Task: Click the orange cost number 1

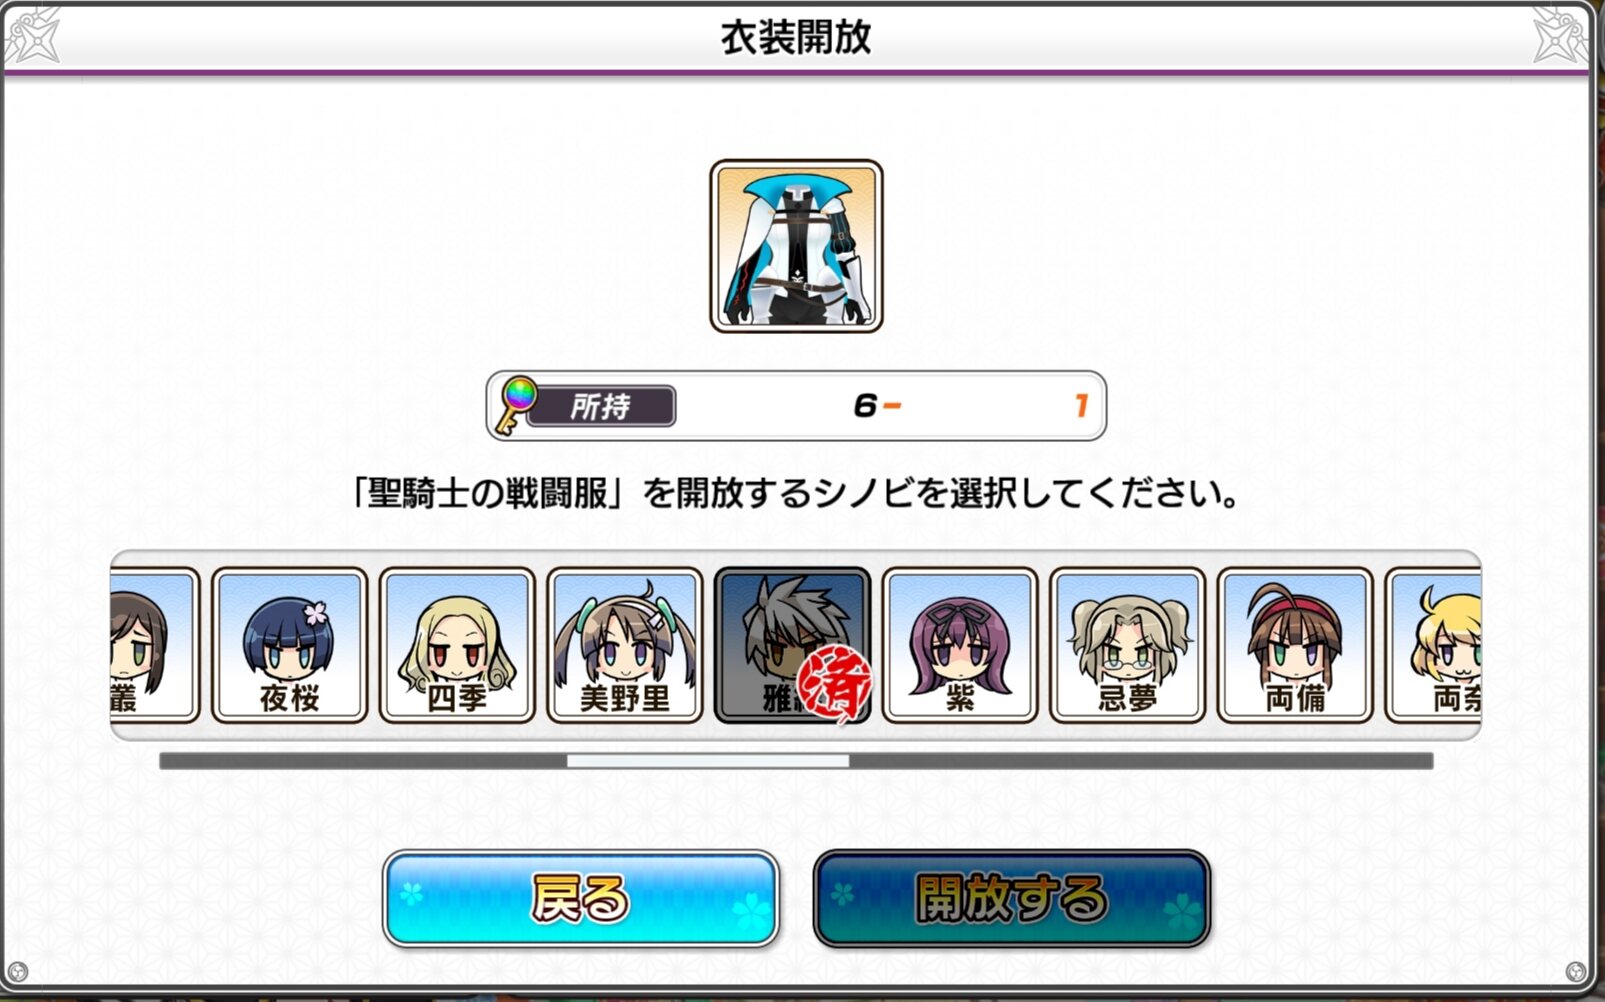Action: coord(1081,405)
